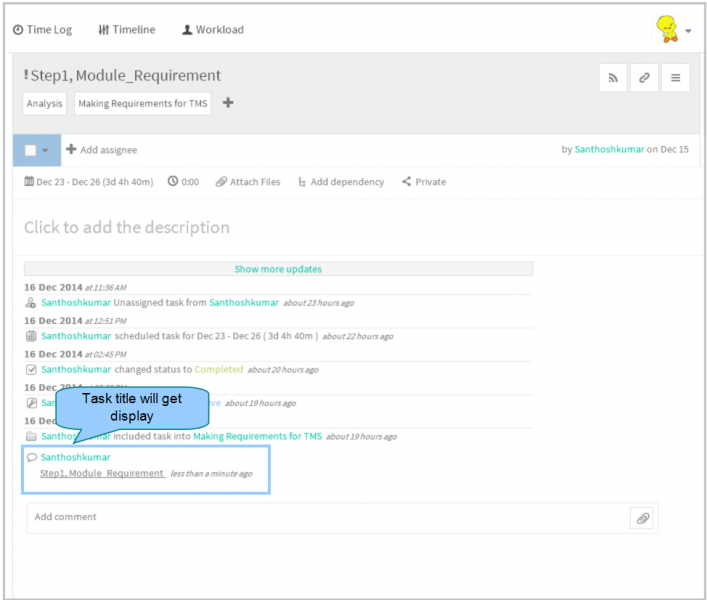Open the Time Log tab
Viewport: 707px width, 600px height.
pos(42,30)
